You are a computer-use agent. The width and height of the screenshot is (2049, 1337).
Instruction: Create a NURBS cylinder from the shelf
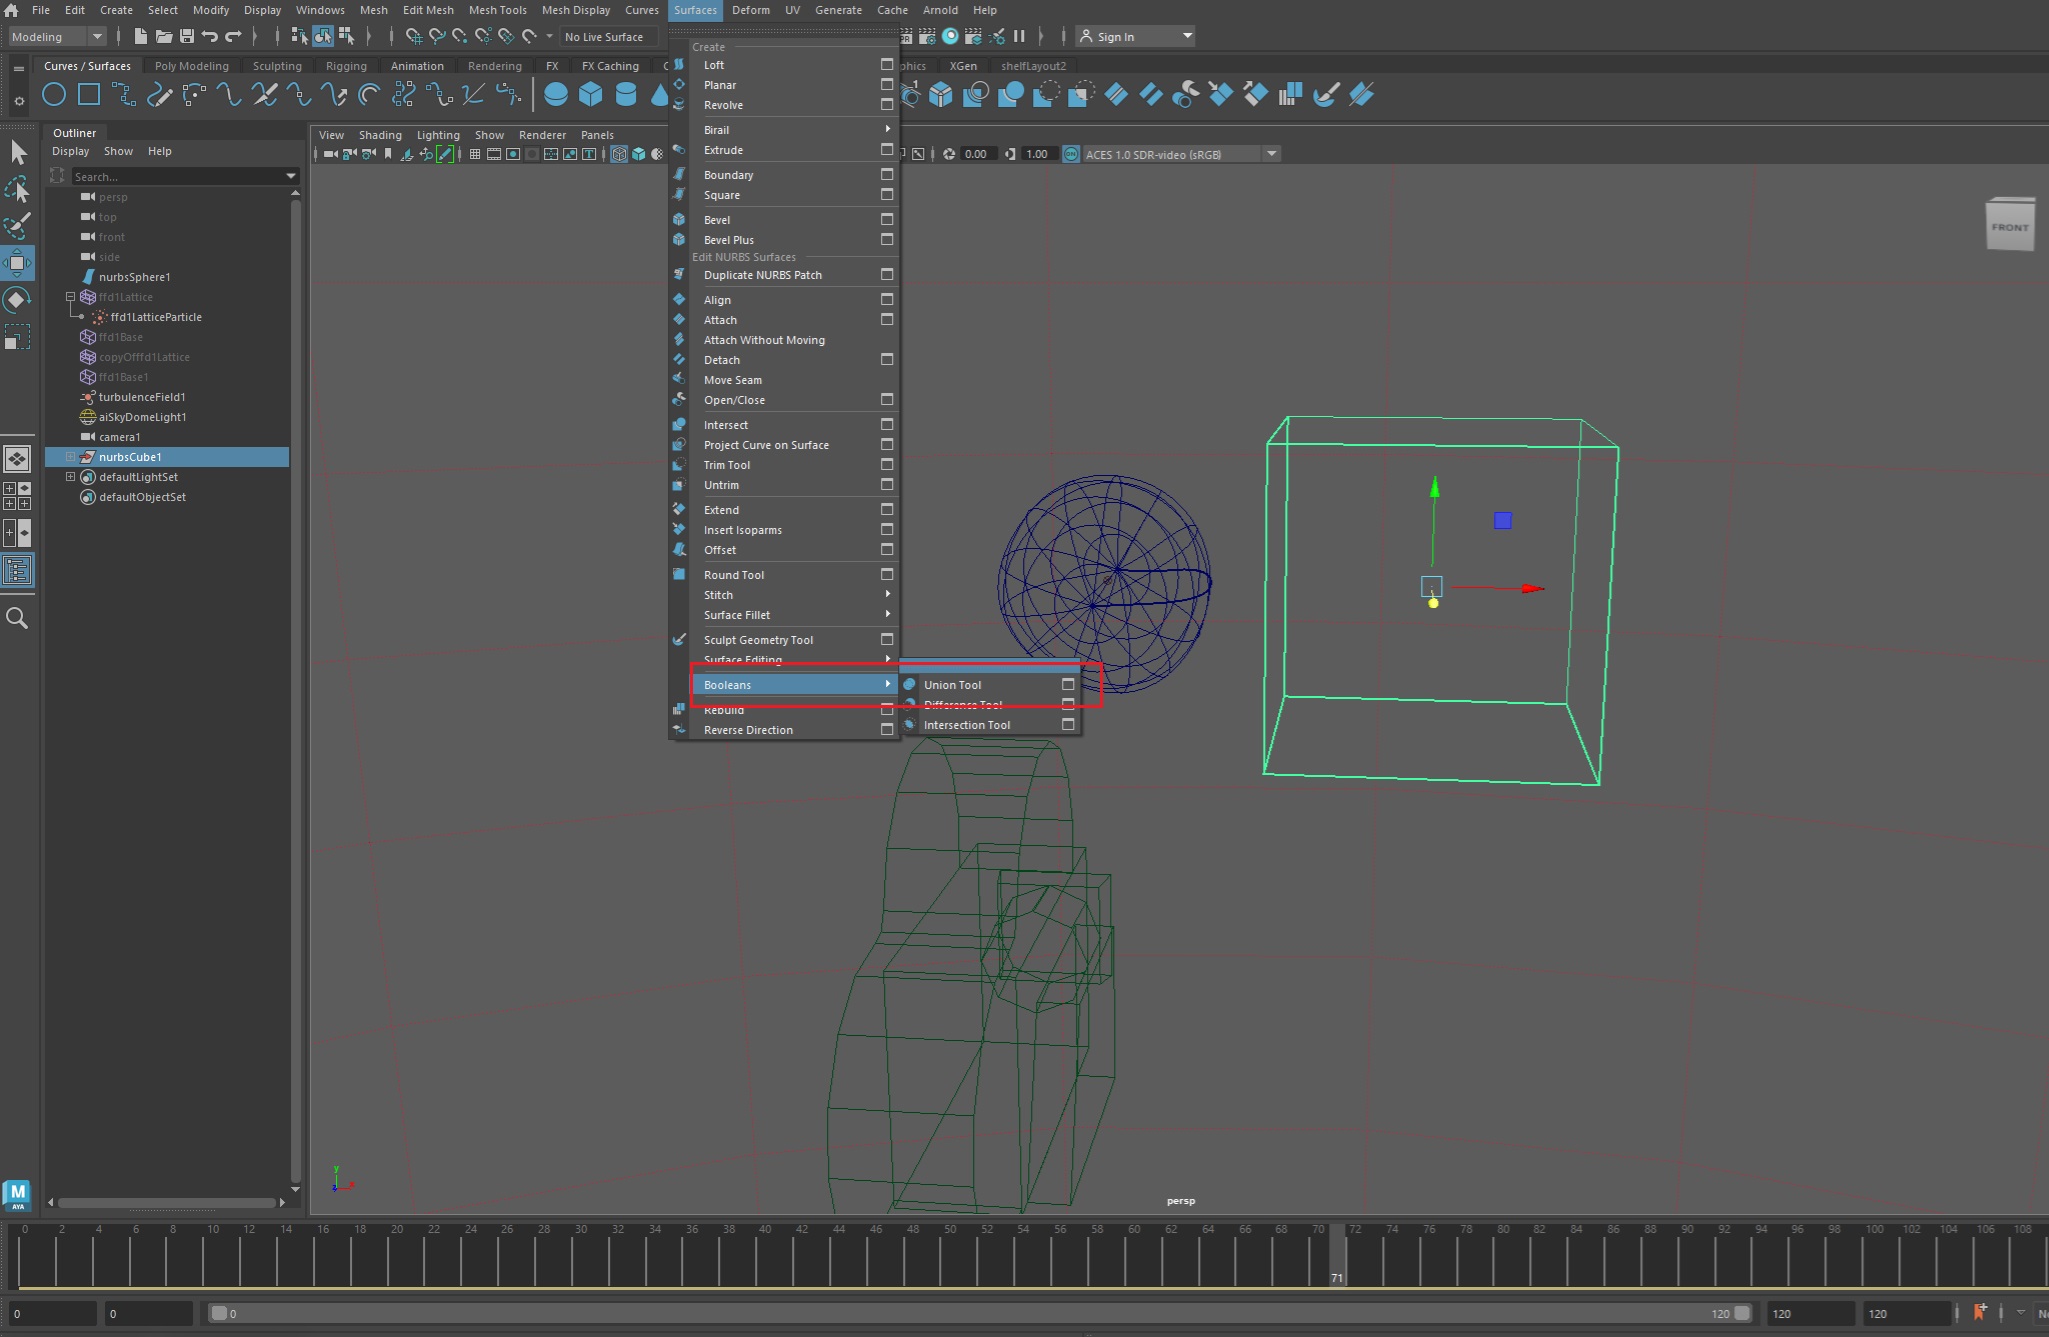click(x=626, y=95)
